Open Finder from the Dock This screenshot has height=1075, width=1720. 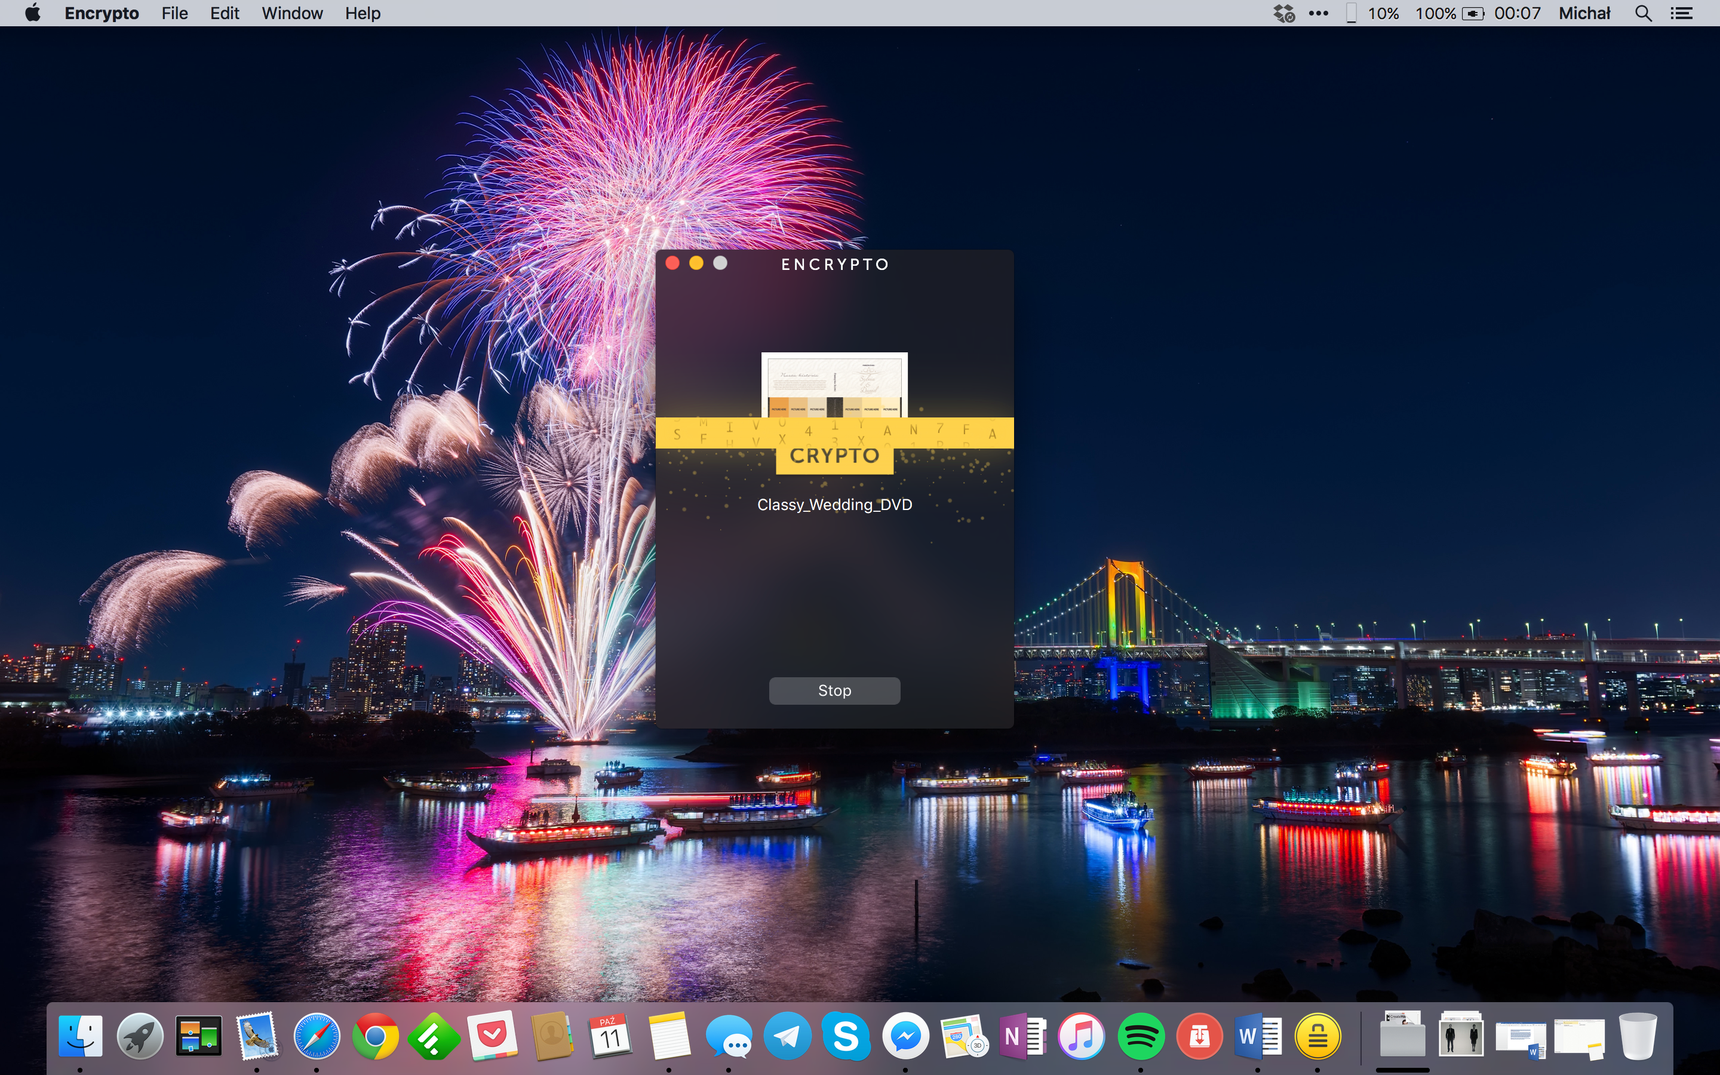point(80,1036)
